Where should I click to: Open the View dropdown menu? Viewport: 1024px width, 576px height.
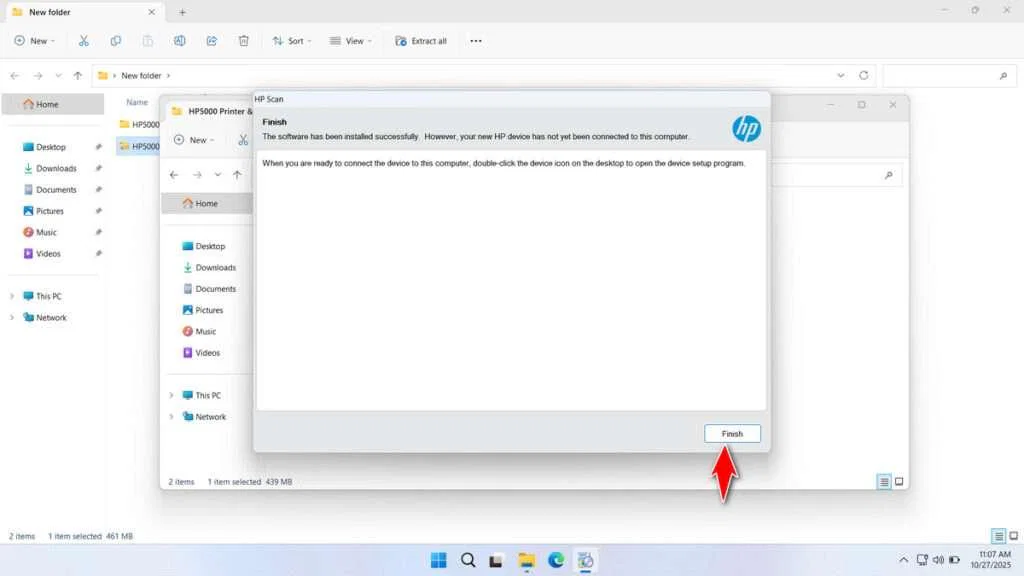click(x=351, y=41)
